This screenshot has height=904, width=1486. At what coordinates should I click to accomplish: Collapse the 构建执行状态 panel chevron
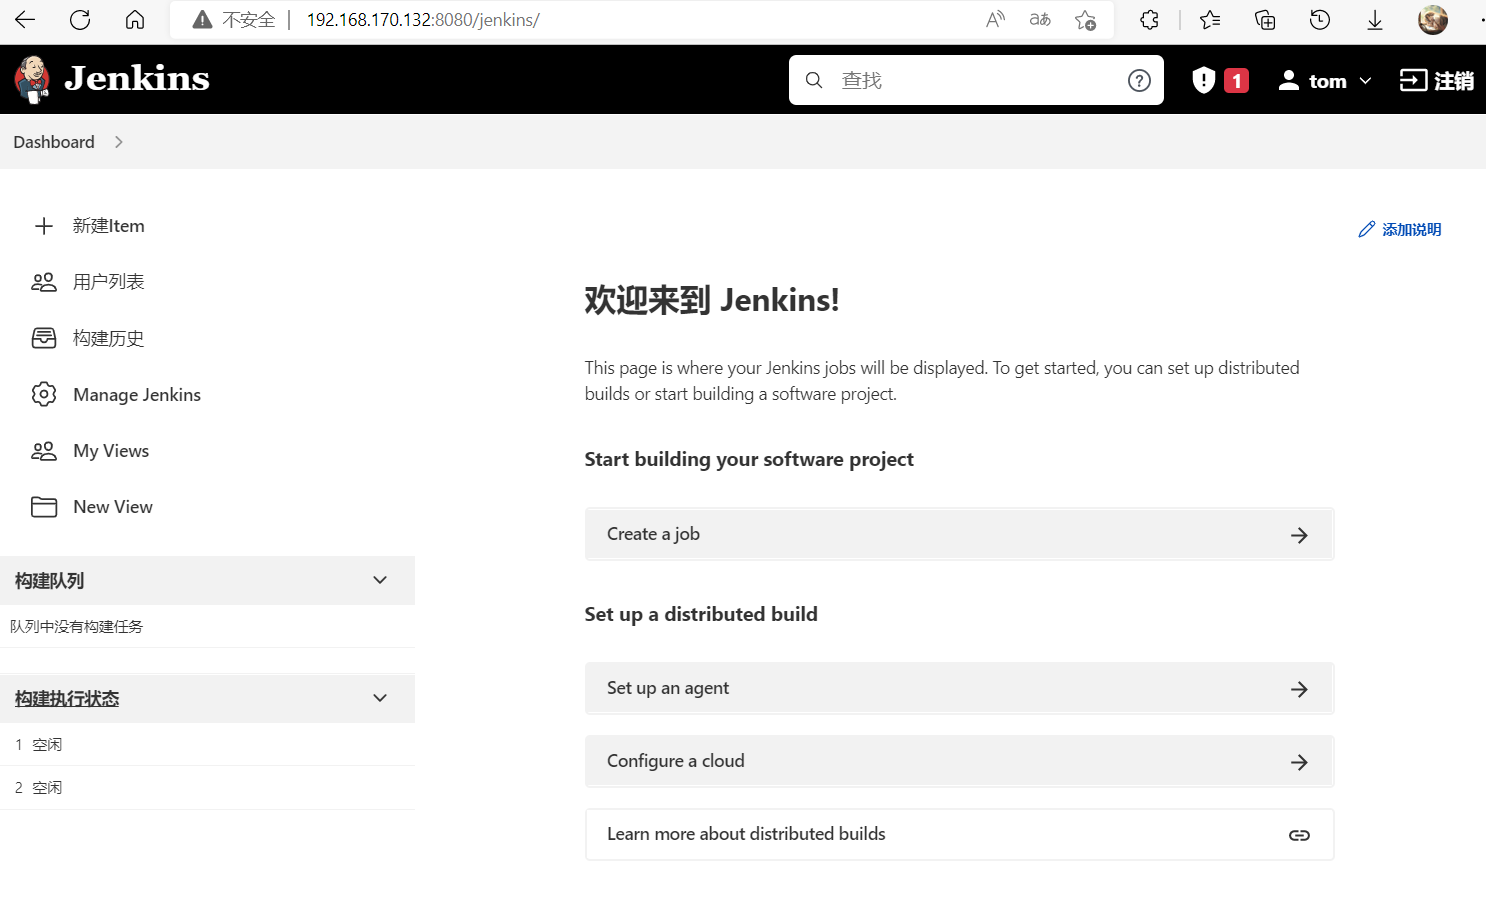click(x=380, y=698)
